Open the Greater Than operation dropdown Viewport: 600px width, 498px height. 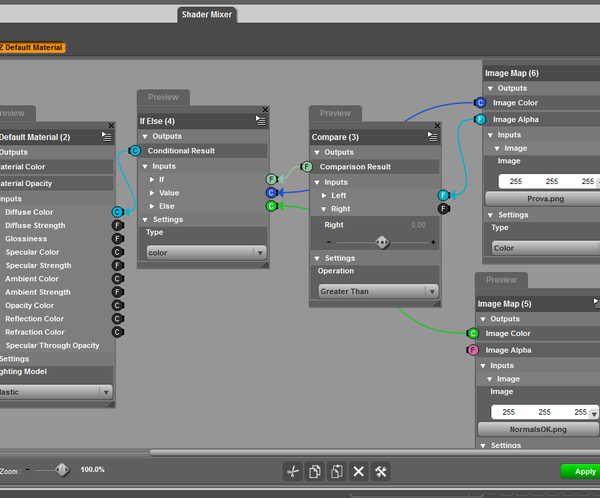pos(378,291)
